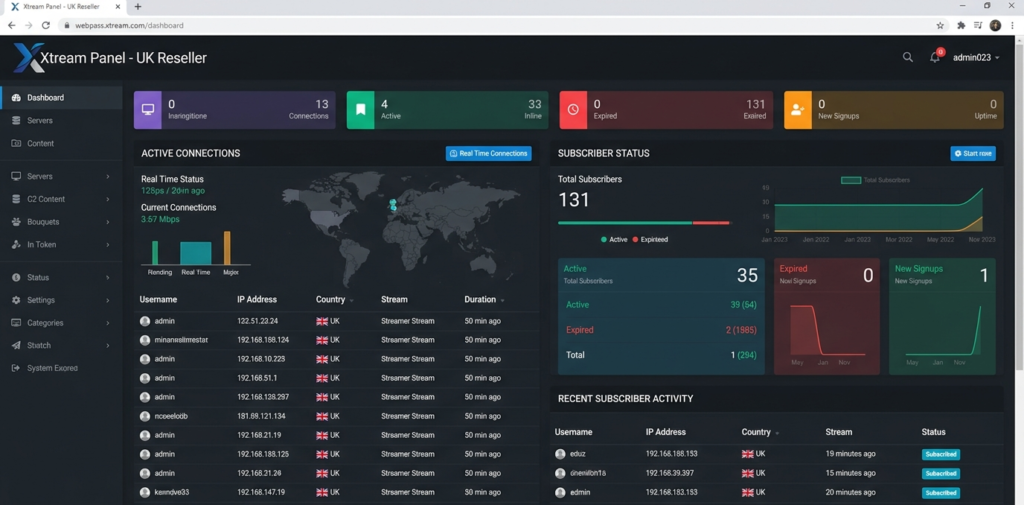Click the purple monitor connections card icon
1024x505 pixels.
click(148, 110)
